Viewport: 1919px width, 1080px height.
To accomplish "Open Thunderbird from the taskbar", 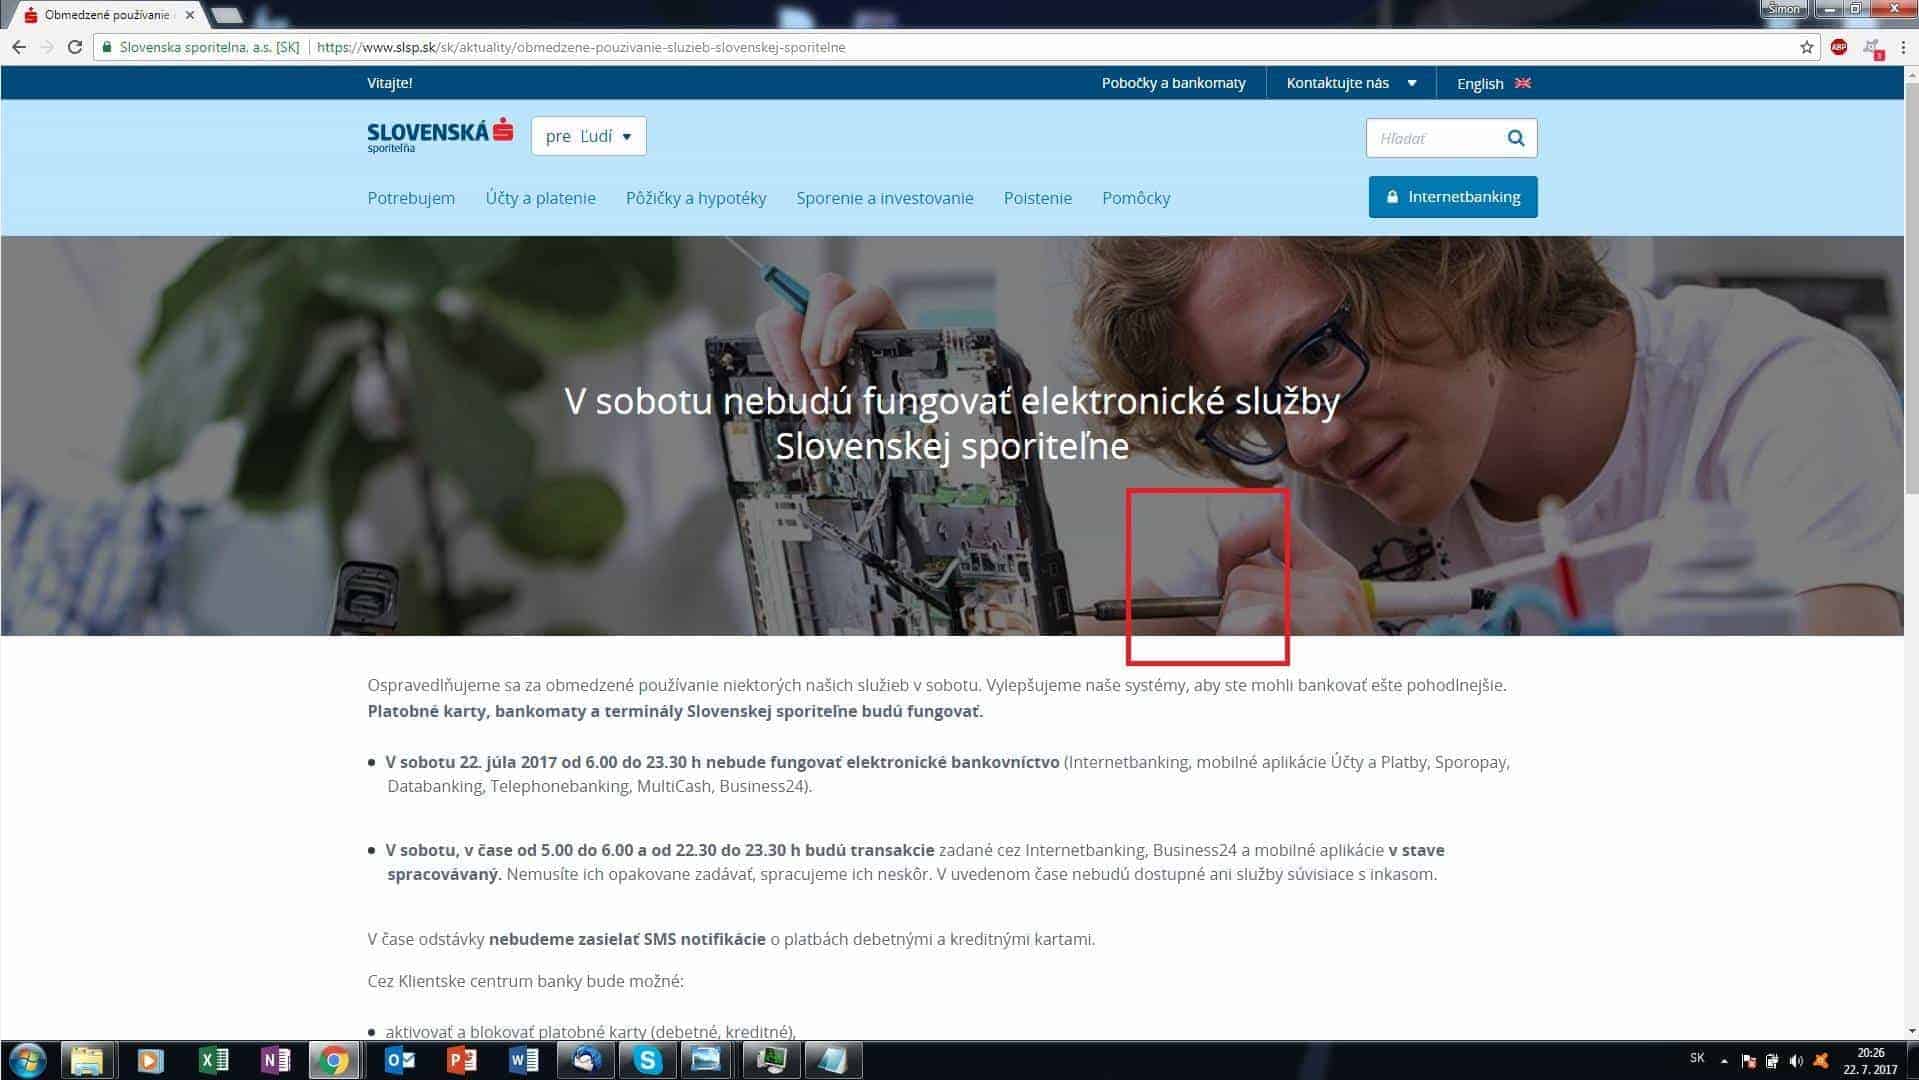I will [585, 1060].
